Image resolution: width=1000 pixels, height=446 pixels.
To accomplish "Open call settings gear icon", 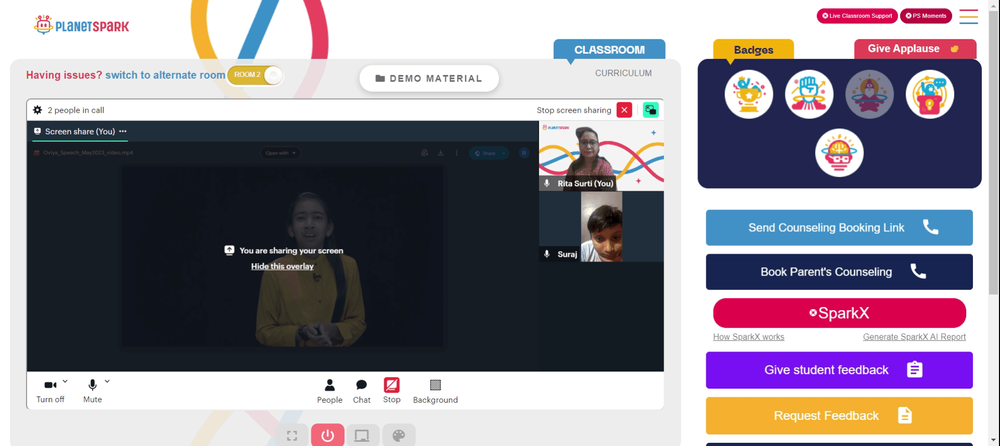I will pos(38,110).
